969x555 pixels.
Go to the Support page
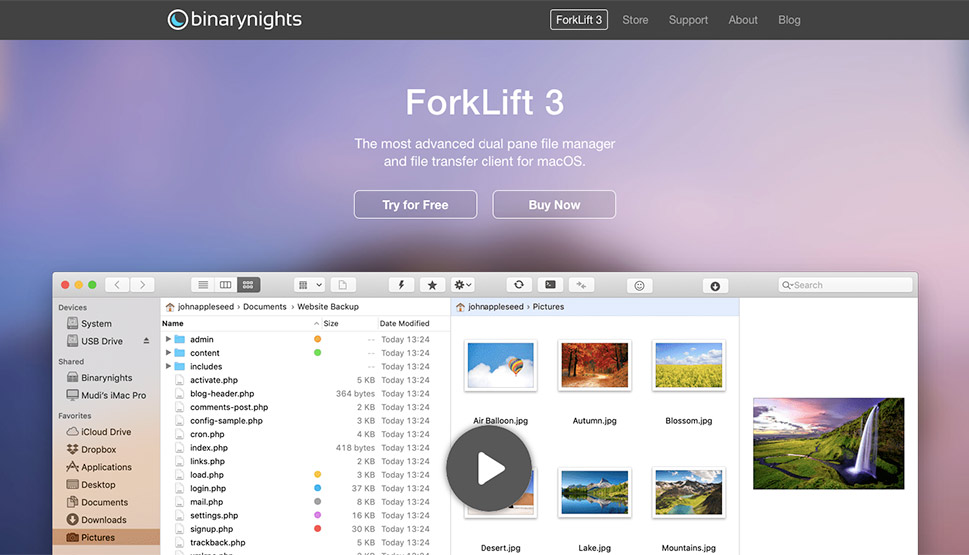(688, 20)
